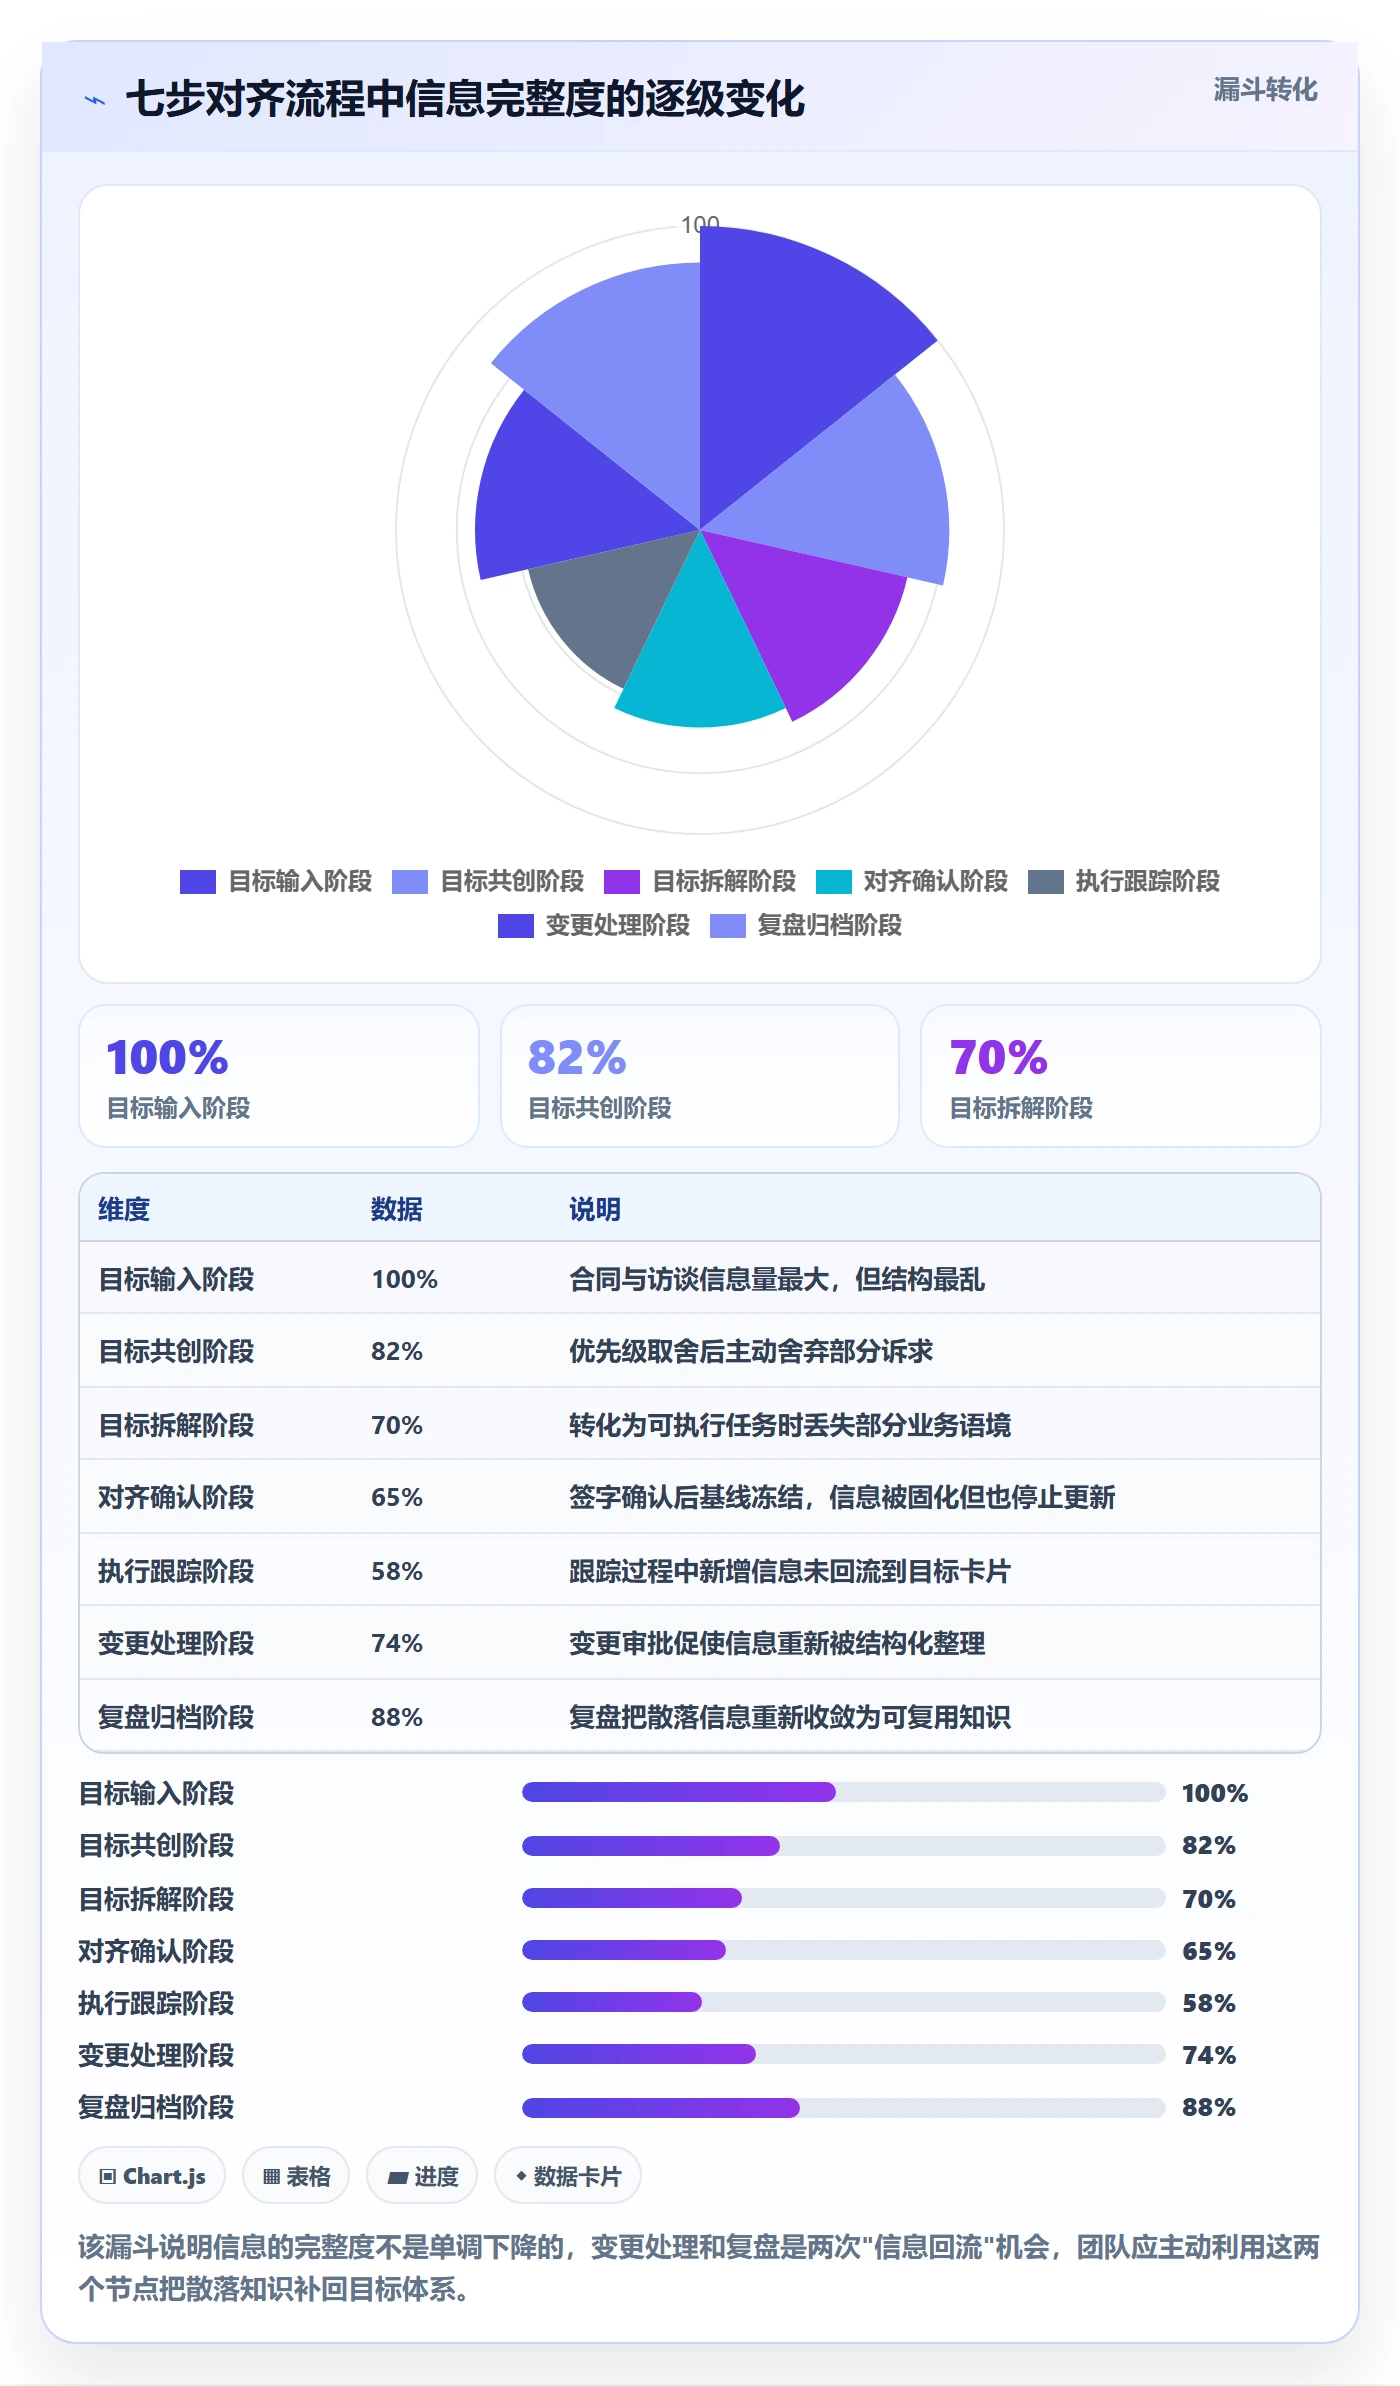Toggle 目标输入阶段 legend item
The width and height of the screenshot is (1400, 2386).
click(x=276, y=881)
